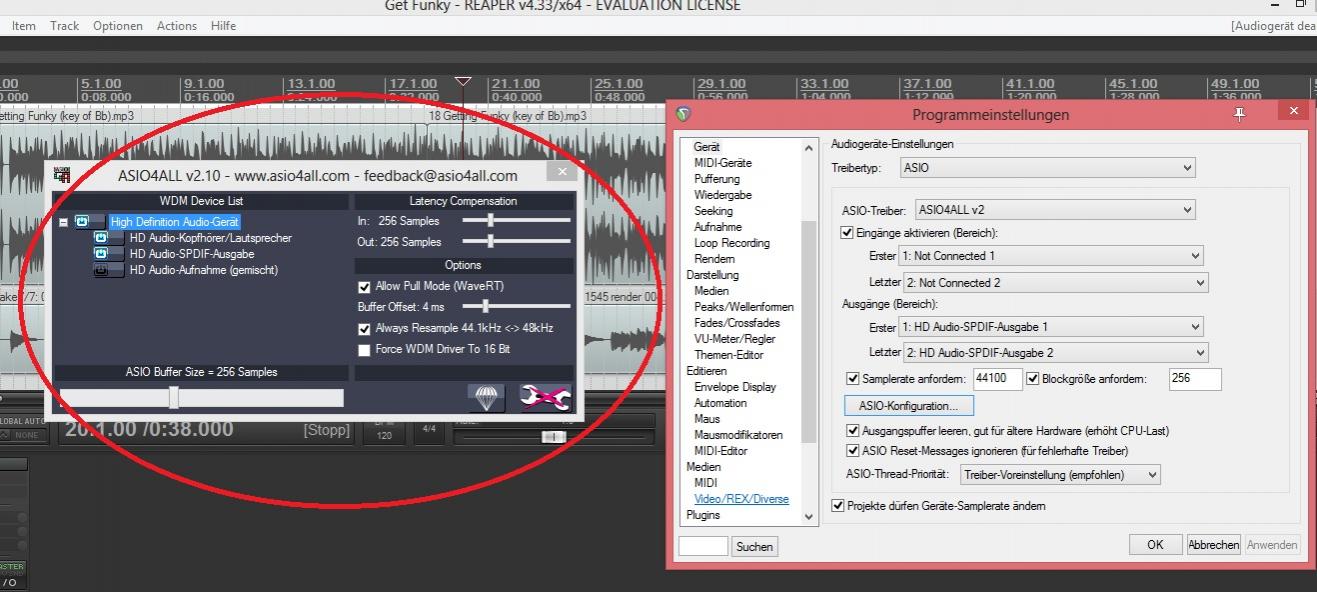Click the 4/4 time signature field in REAPER

click(x=429, y=429)
